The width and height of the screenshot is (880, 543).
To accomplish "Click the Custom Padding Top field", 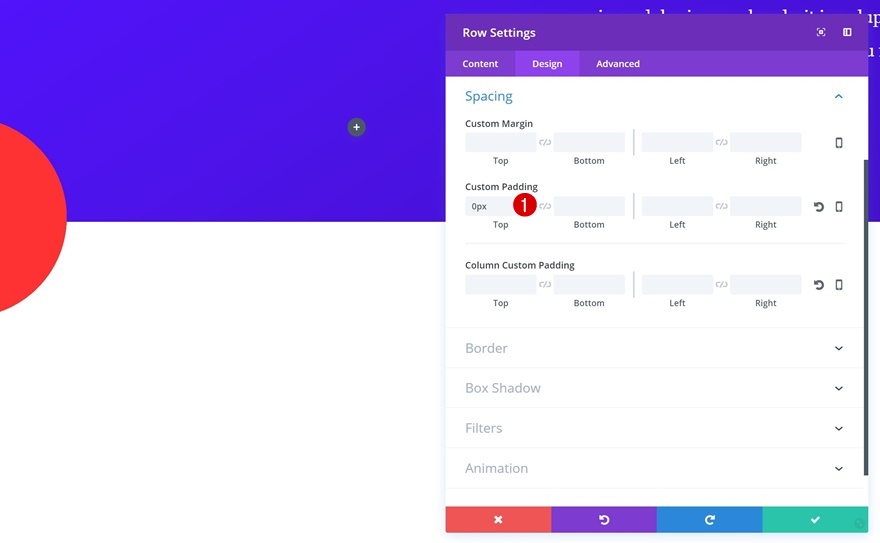I will (x=501, y=206).
